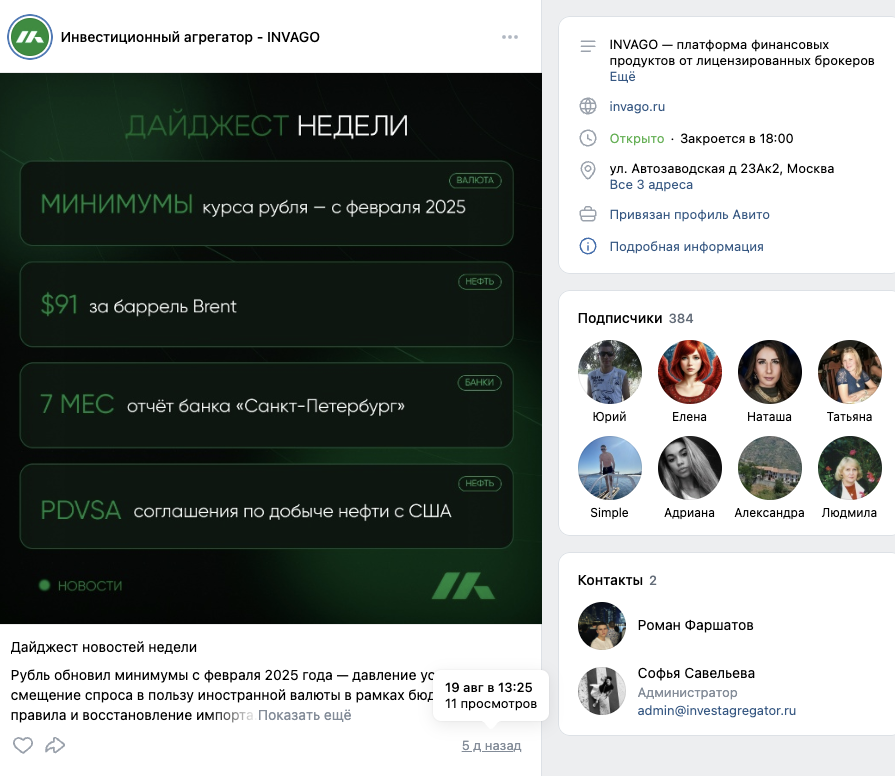Click the post heading Дайджест новостей недели
Screen dimensions: 895x776
(103, 647)
